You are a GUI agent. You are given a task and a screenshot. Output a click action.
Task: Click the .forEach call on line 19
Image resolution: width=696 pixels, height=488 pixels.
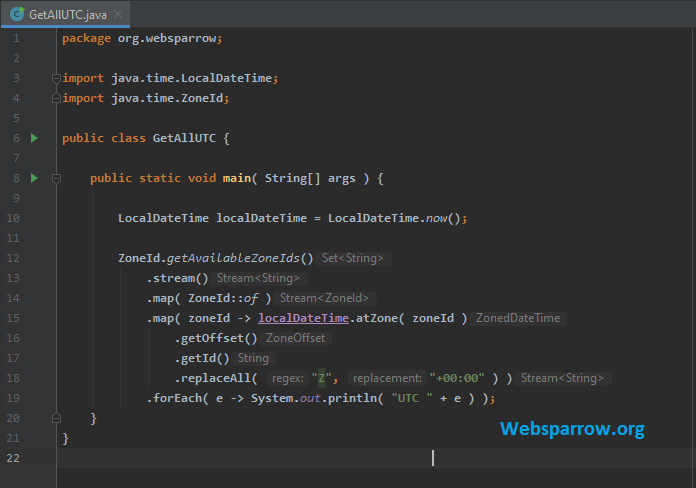tap(177, 398)
